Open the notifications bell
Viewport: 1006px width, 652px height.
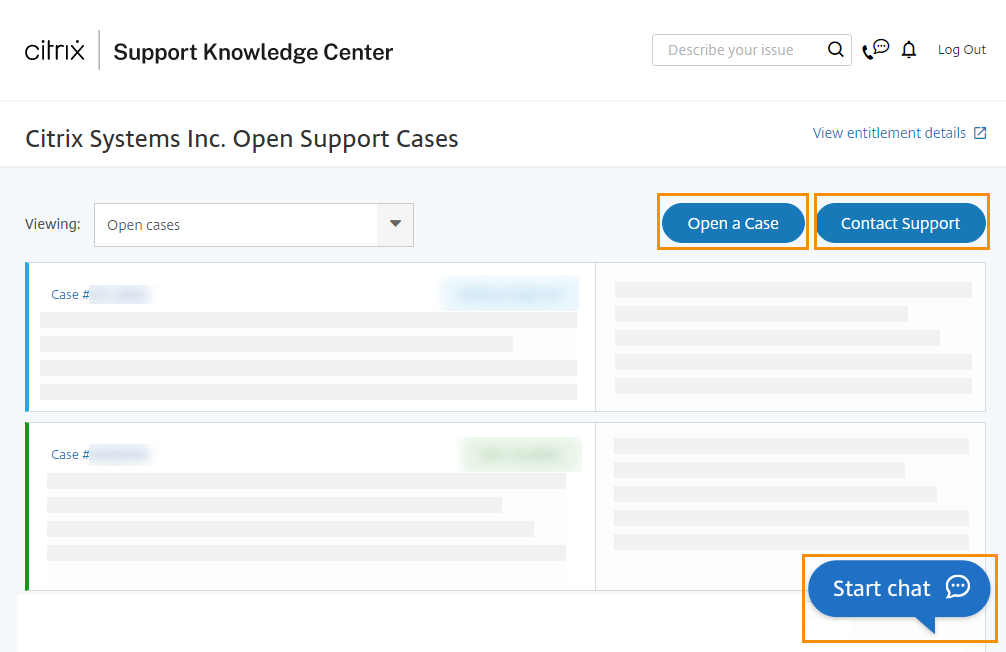(908, 49)
